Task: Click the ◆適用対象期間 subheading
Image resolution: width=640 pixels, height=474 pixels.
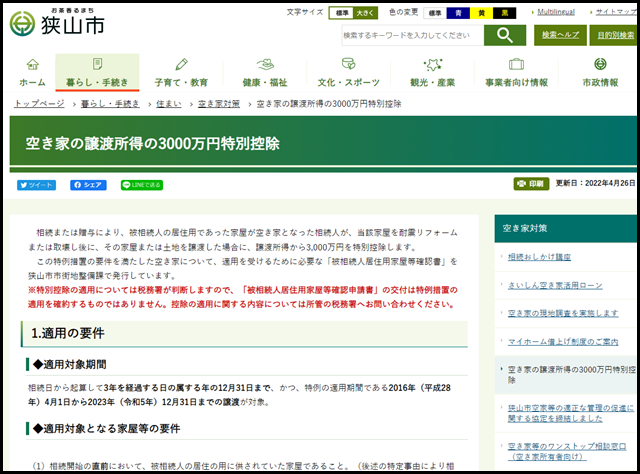Action: pyautogui.click(x=70, y=364)
